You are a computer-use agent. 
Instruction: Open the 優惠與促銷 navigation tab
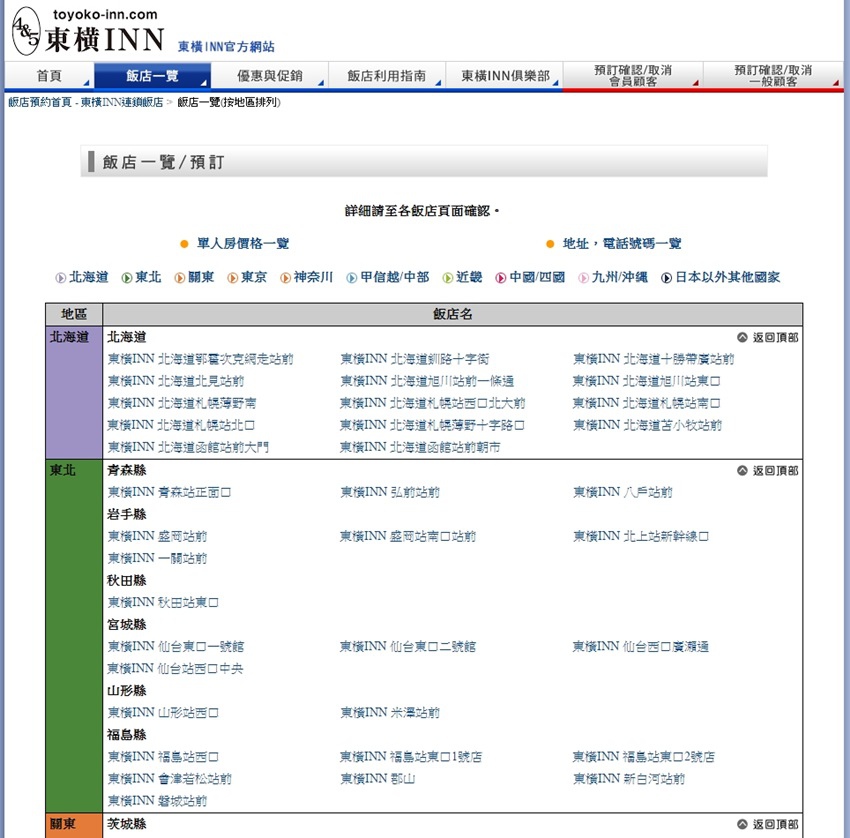point(269,75)
